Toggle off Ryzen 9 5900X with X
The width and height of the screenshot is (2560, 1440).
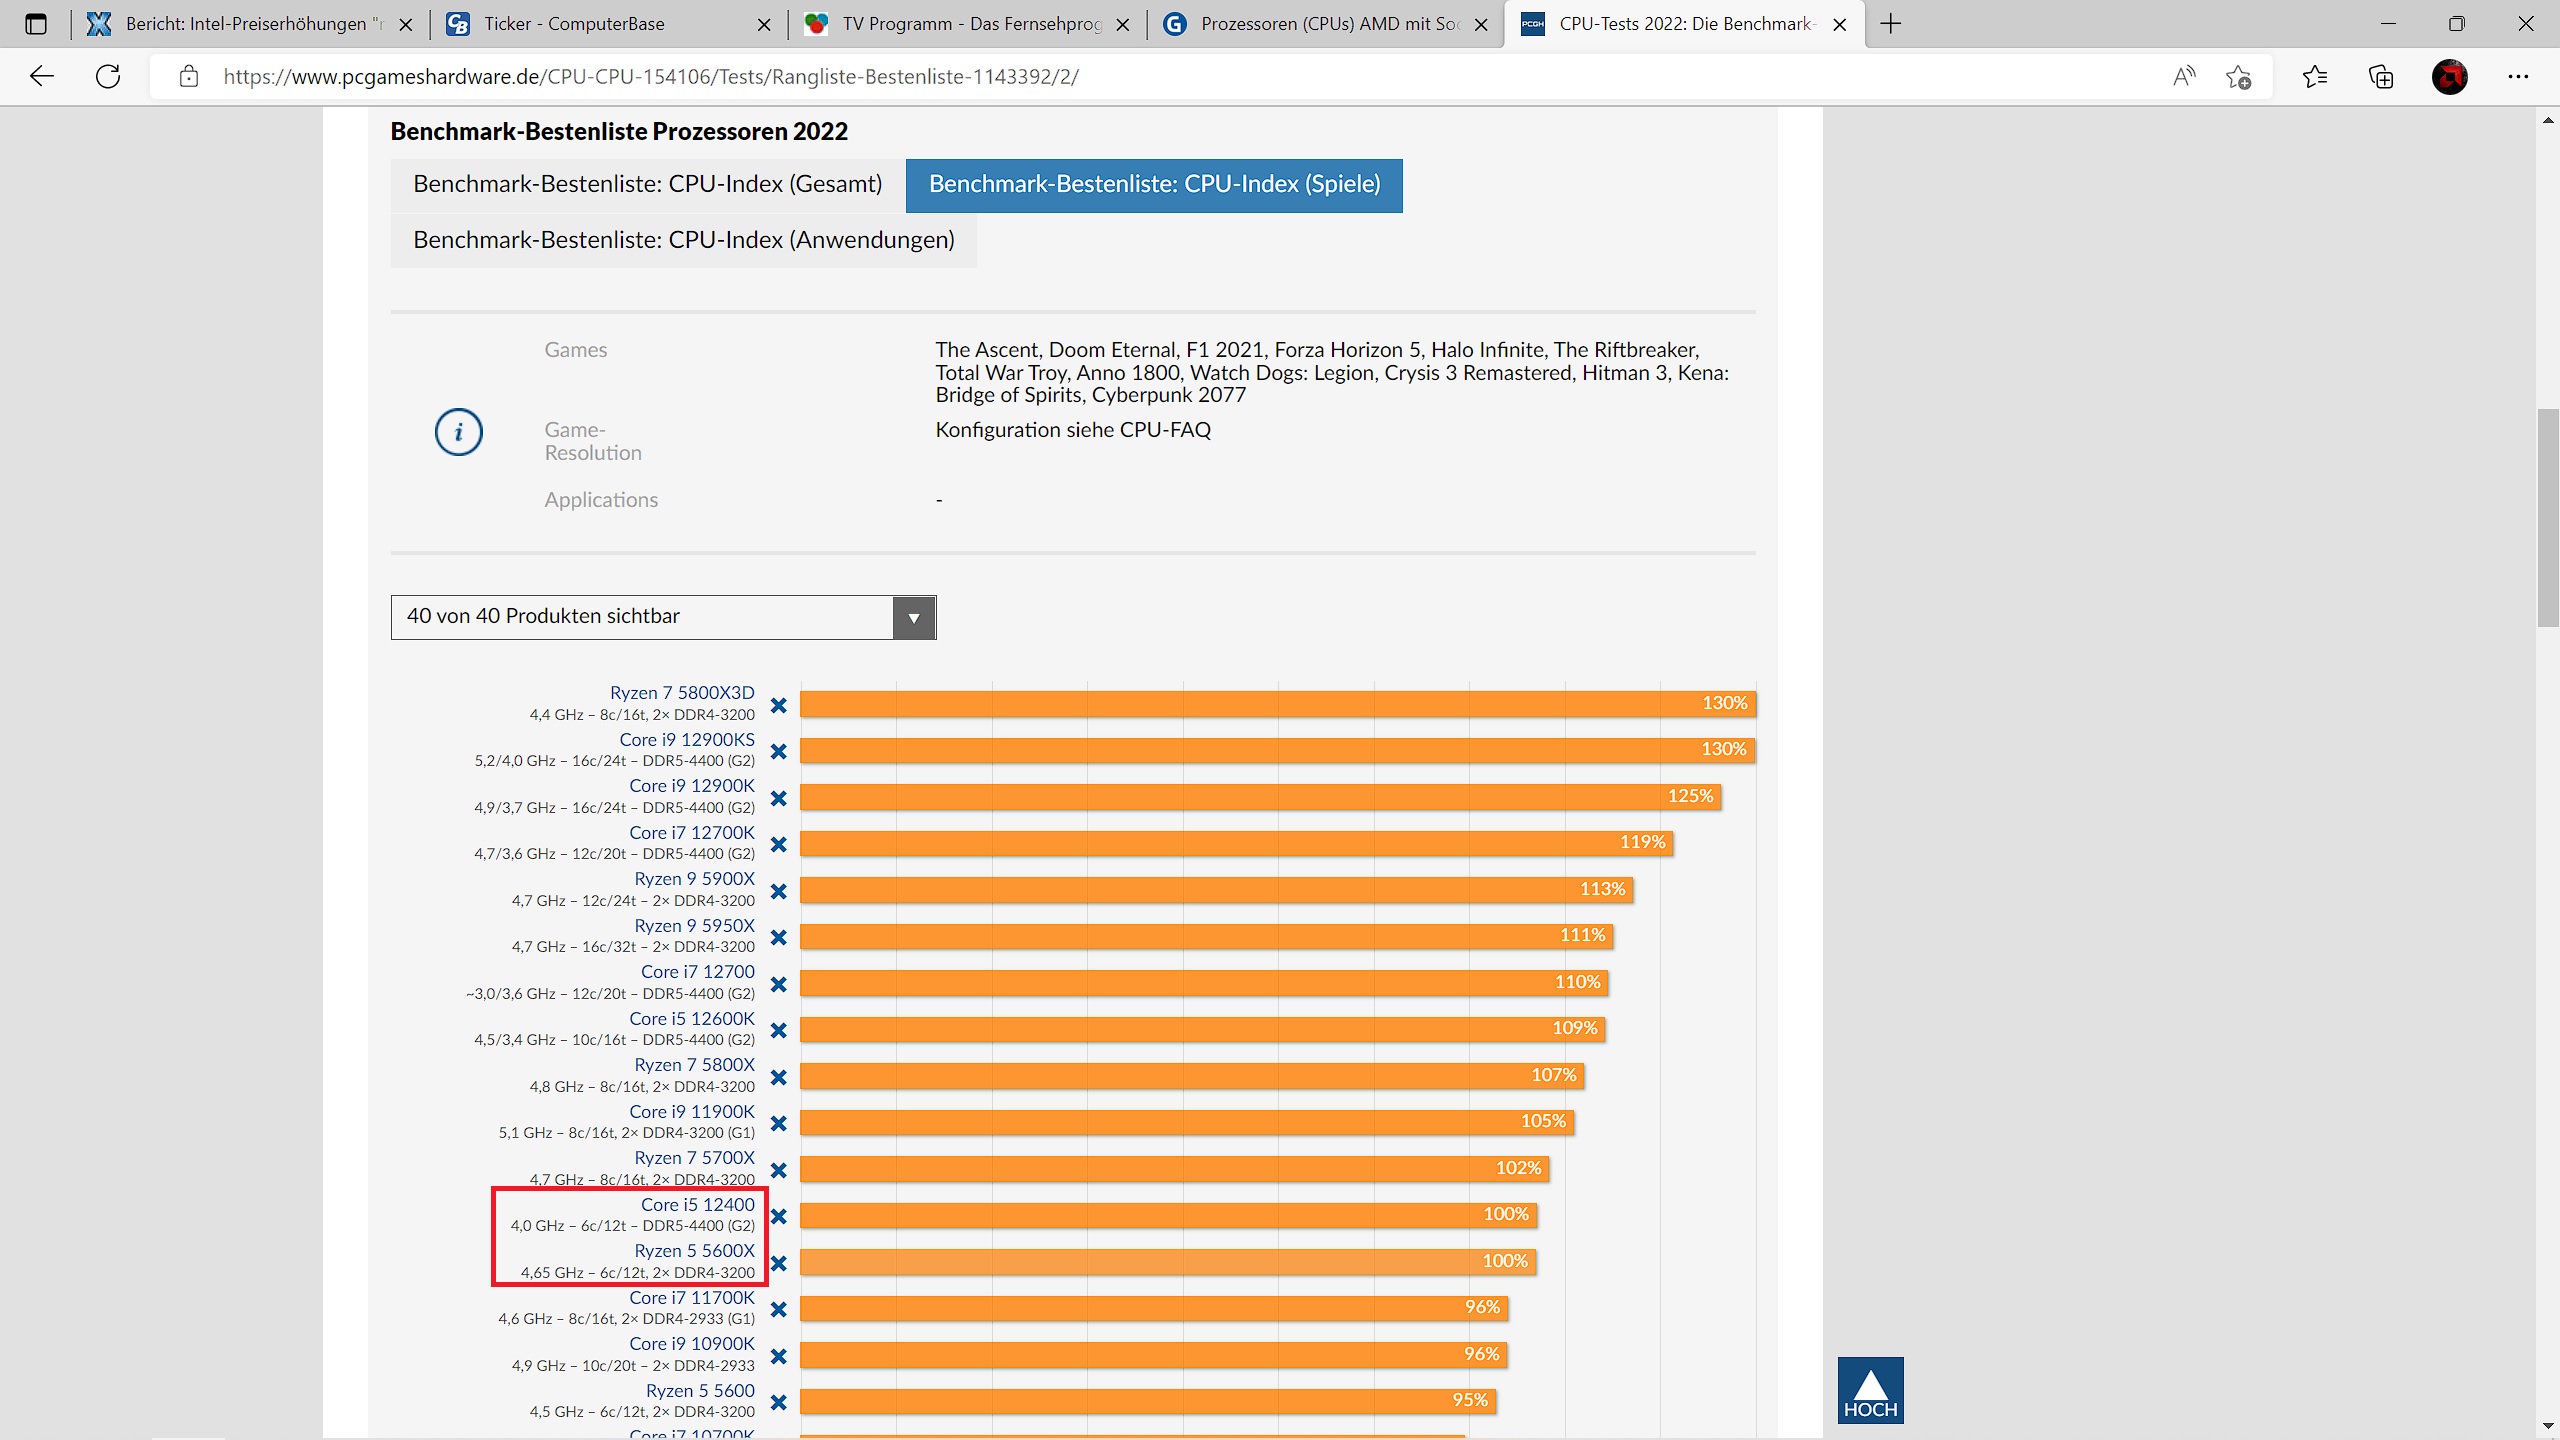click(778, 891)
